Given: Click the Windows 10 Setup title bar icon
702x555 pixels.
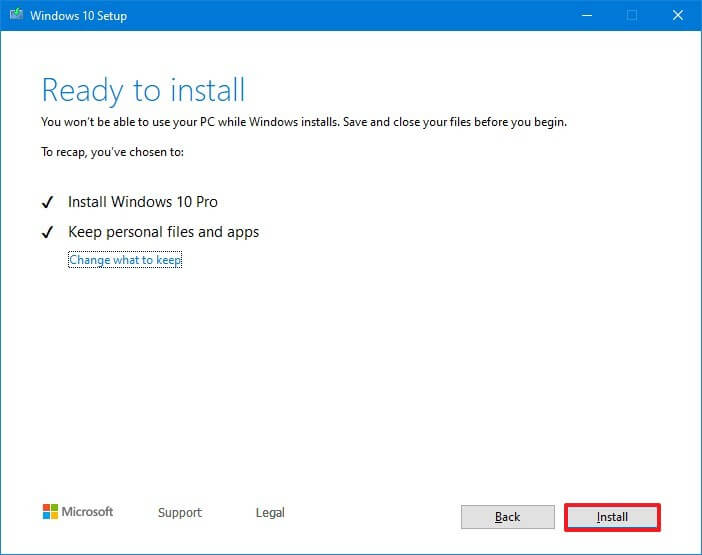Looking at the screenshot, I should tap(17, 16).
